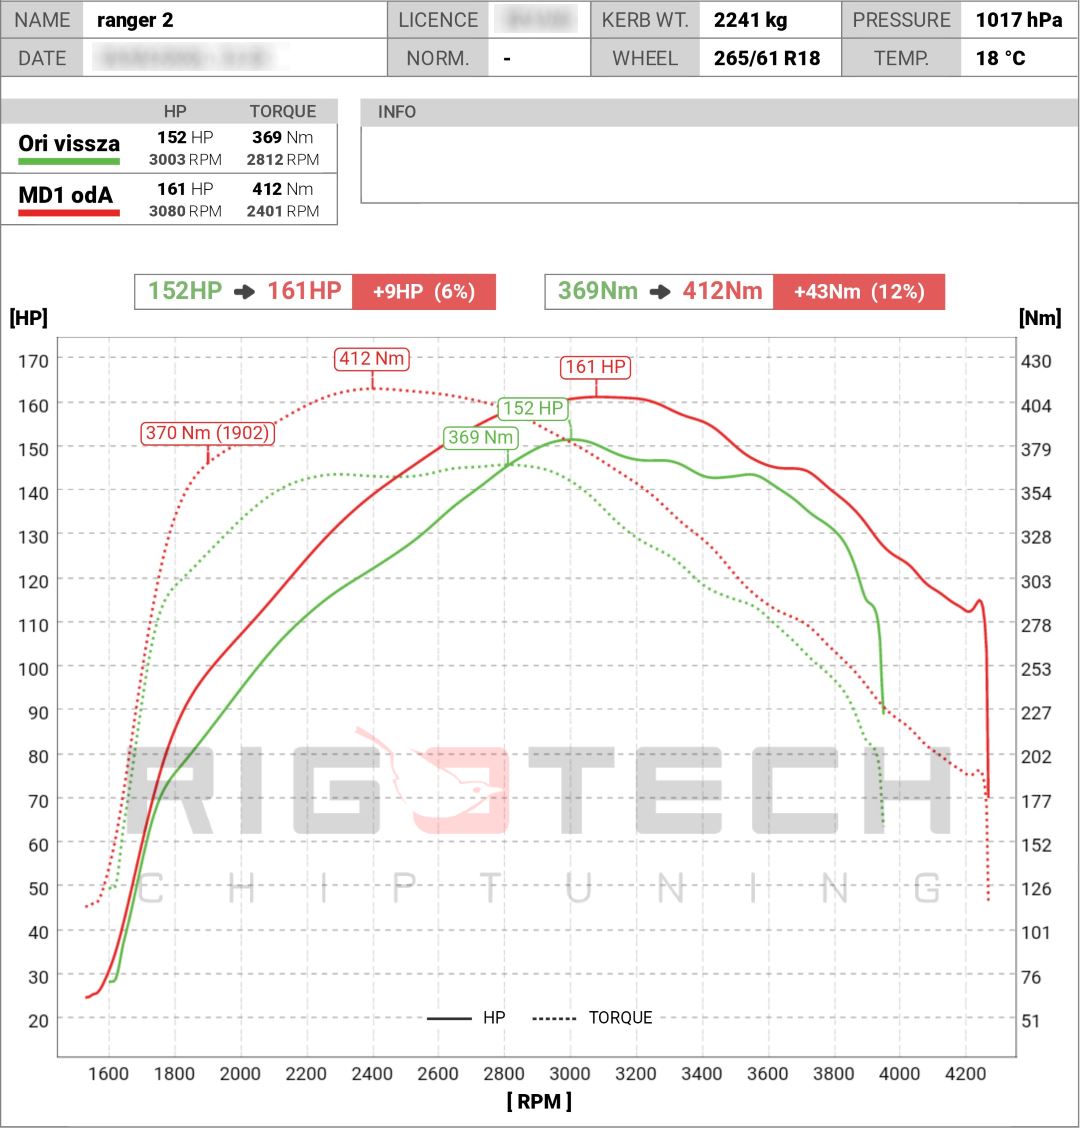Click the blurred licence field
The height and width of the screenshot is (1128, 1080).
539,20
